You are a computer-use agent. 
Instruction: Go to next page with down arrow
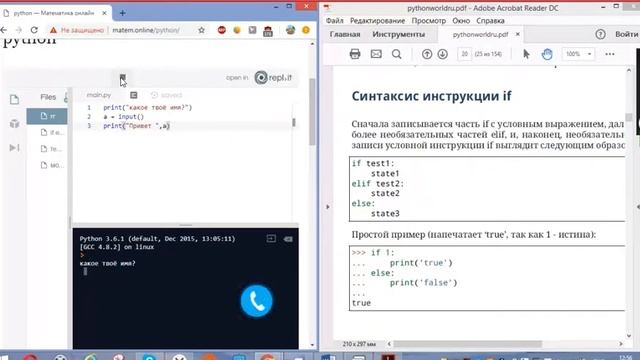pyautogui.click(x=442, y=54)
